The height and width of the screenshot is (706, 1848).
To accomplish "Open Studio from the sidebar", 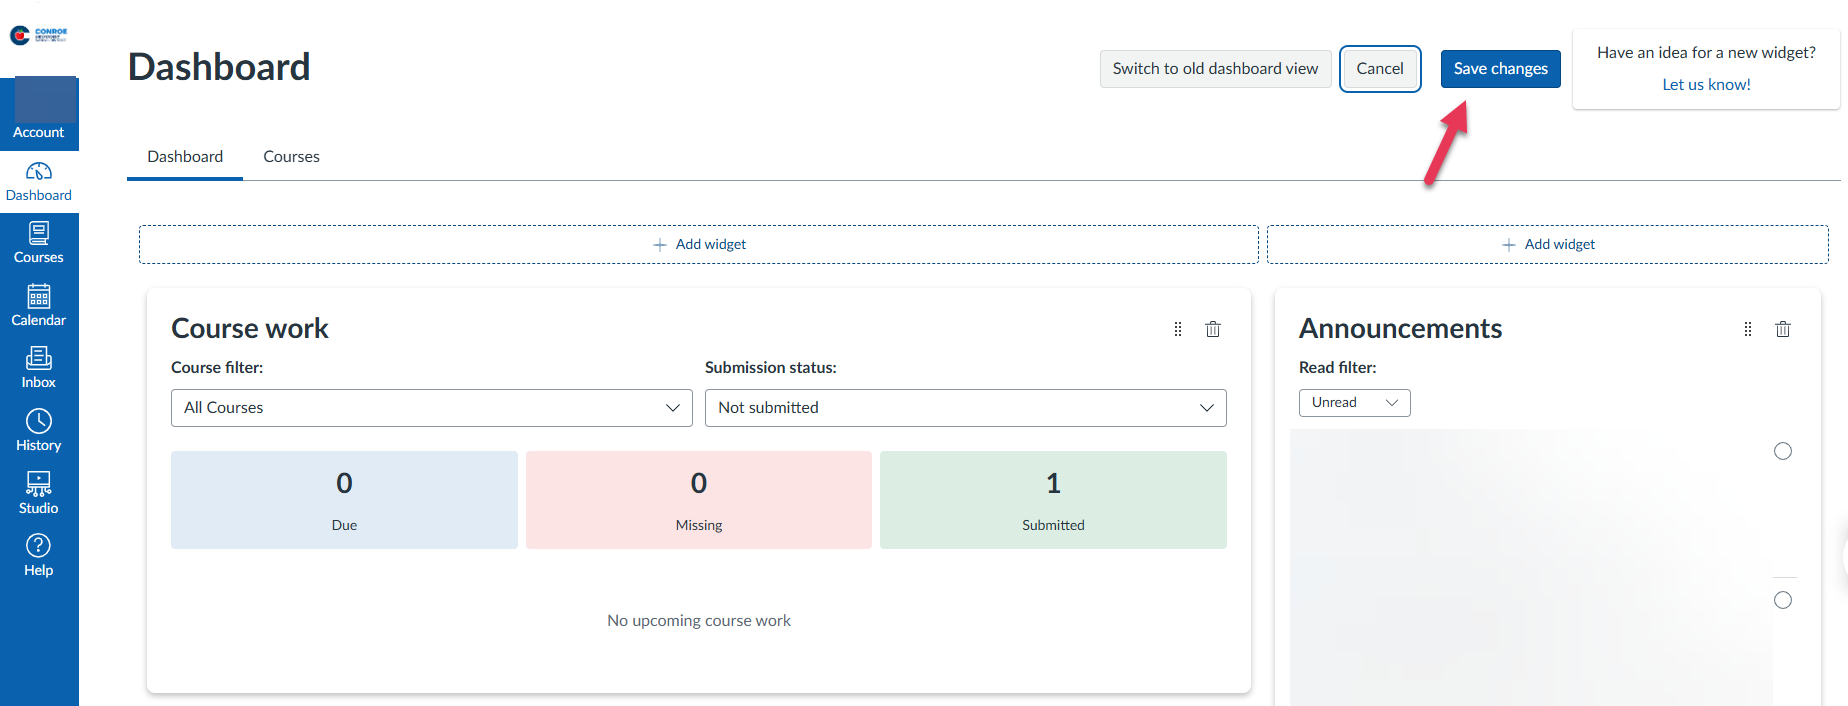I will (x=39, y=494).
